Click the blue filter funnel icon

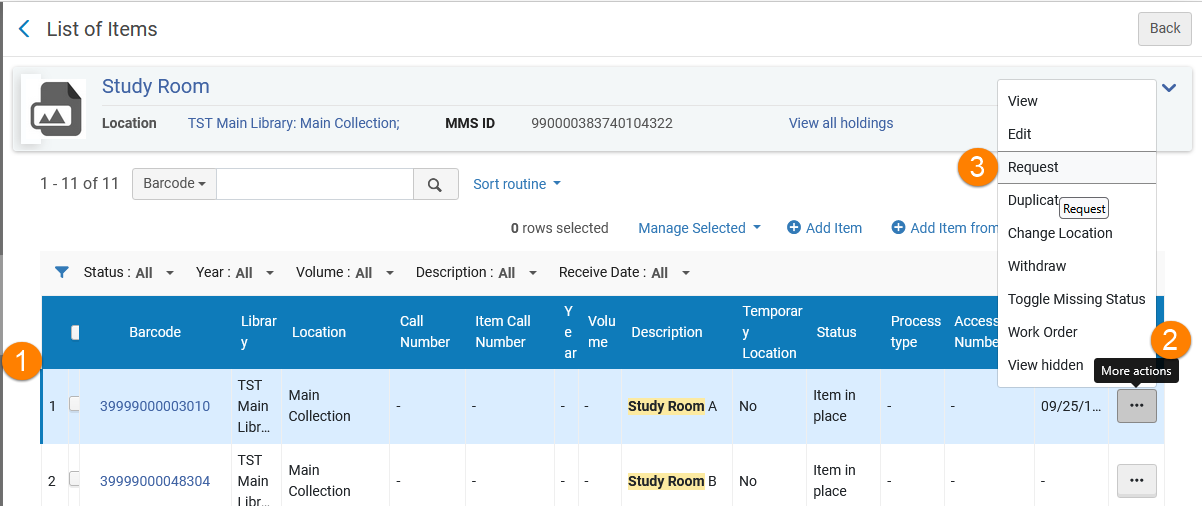(x=62, y=272)
